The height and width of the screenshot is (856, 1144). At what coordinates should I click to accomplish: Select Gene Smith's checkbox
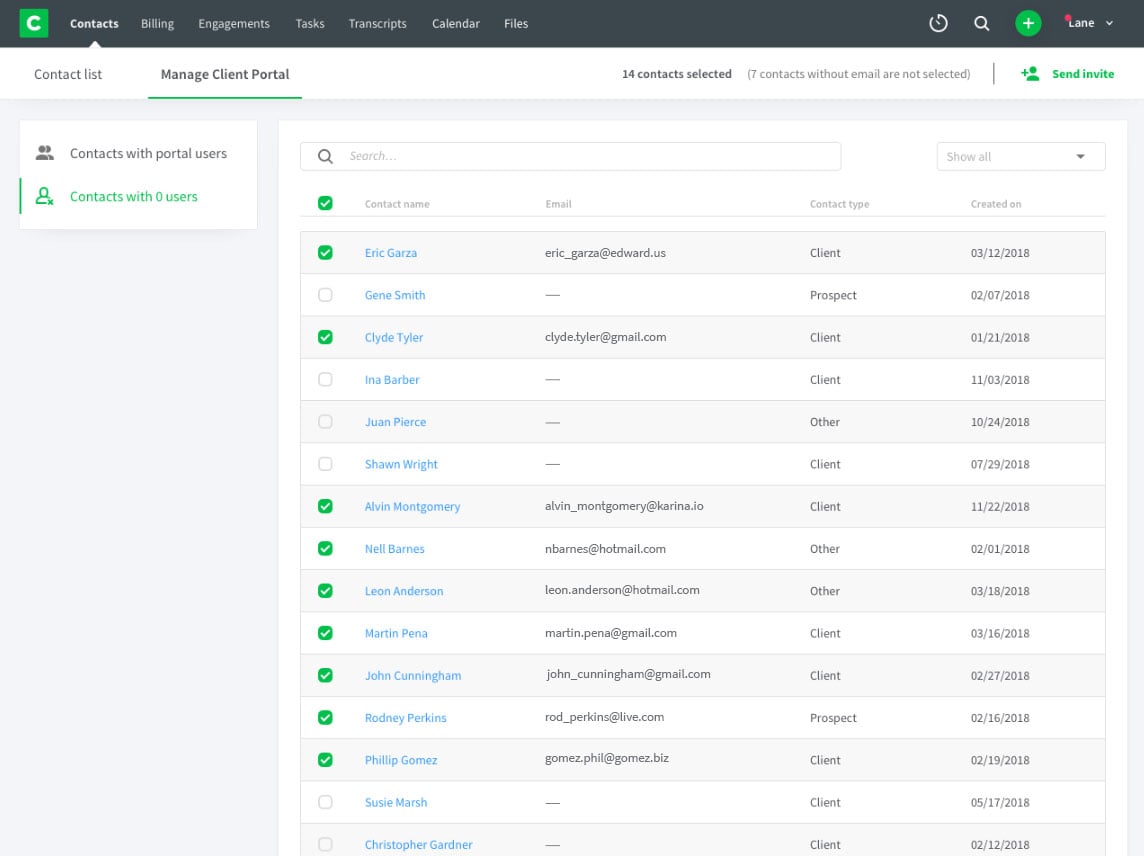coord(325,294)
